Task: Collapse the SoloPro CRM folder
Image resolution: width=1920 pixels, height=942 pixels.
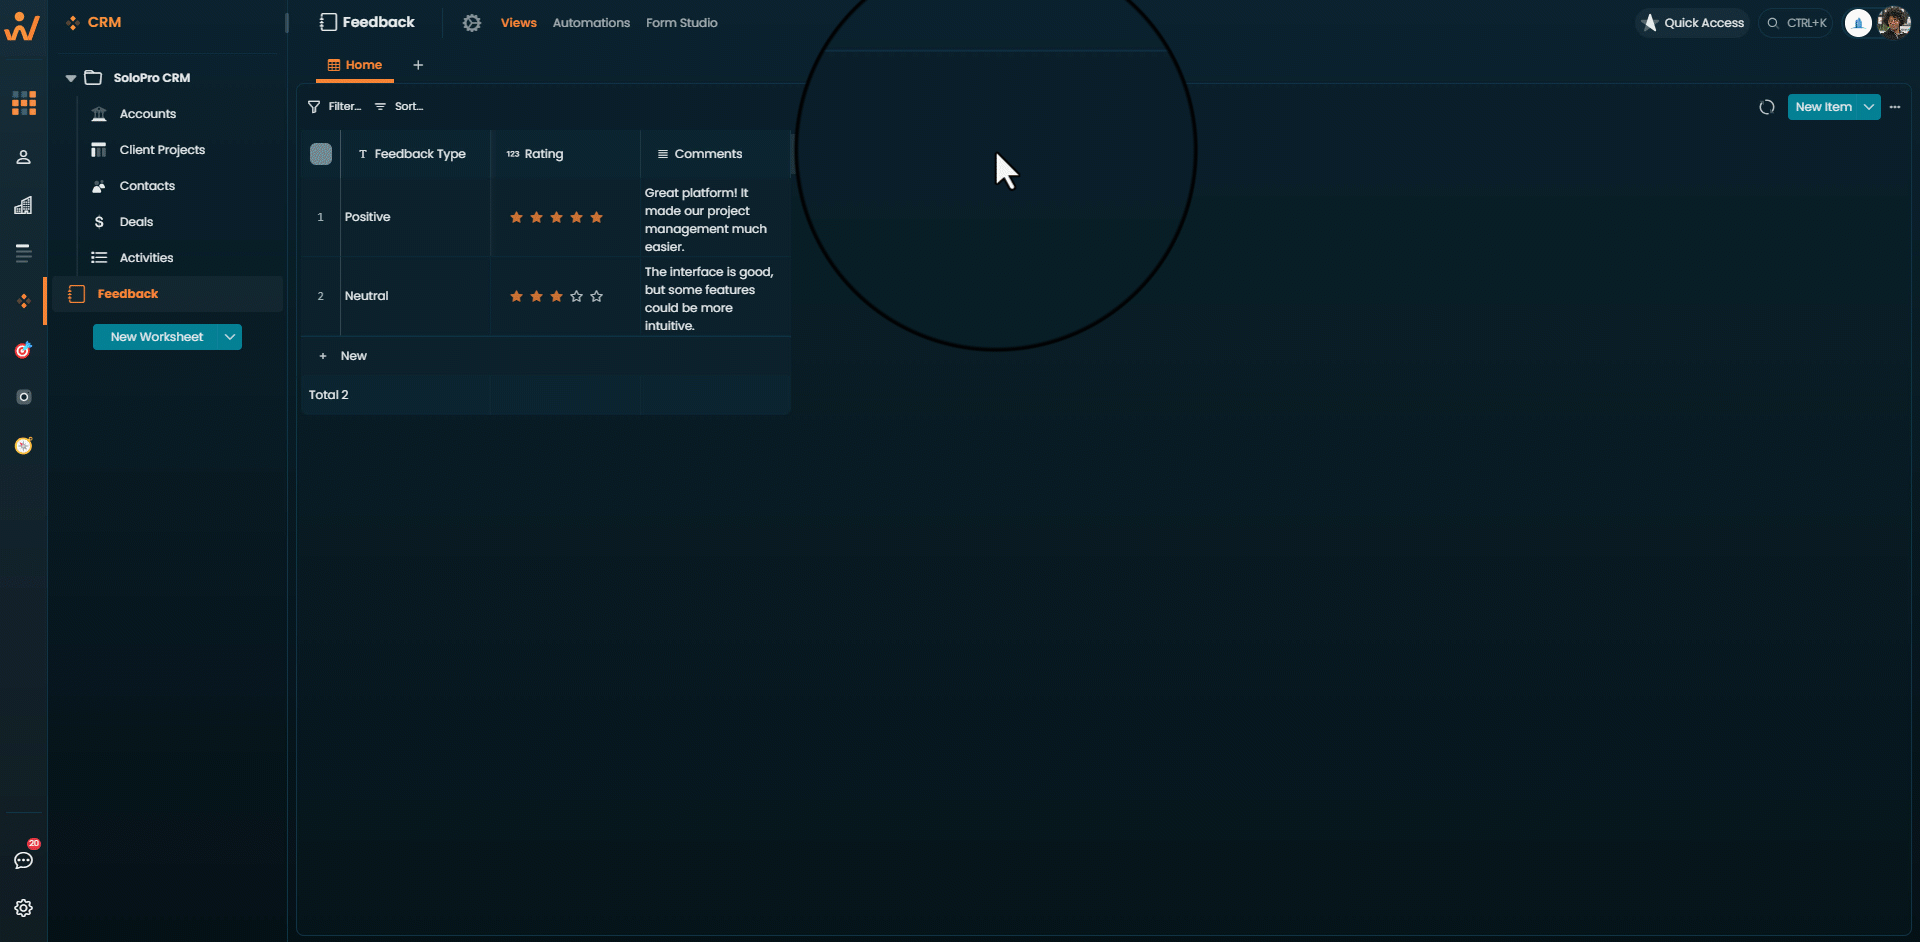Action: [71, 78]
